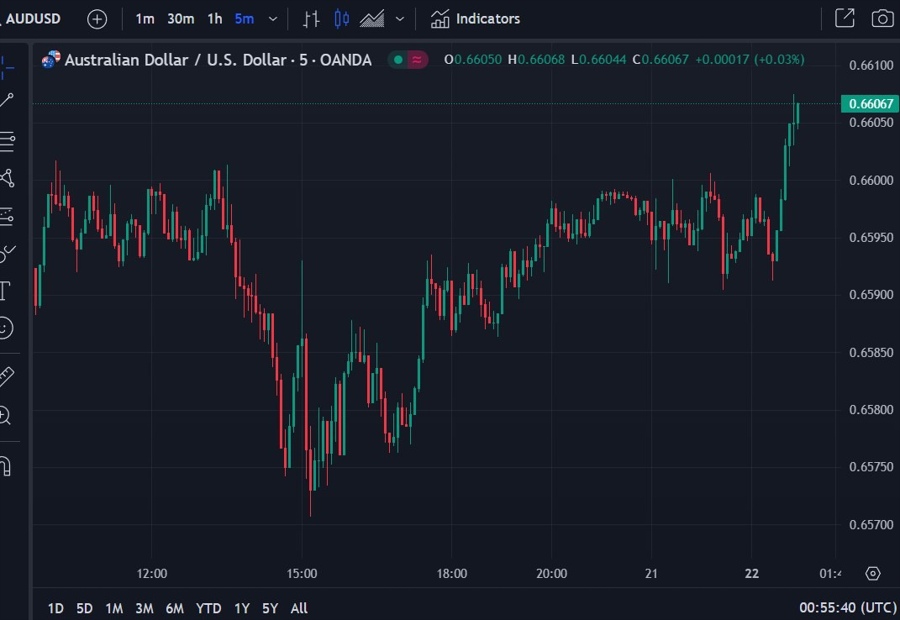The image size is (900, 620).
Task: Open the timeframe dropdown chevron
Action: (273, 18)
